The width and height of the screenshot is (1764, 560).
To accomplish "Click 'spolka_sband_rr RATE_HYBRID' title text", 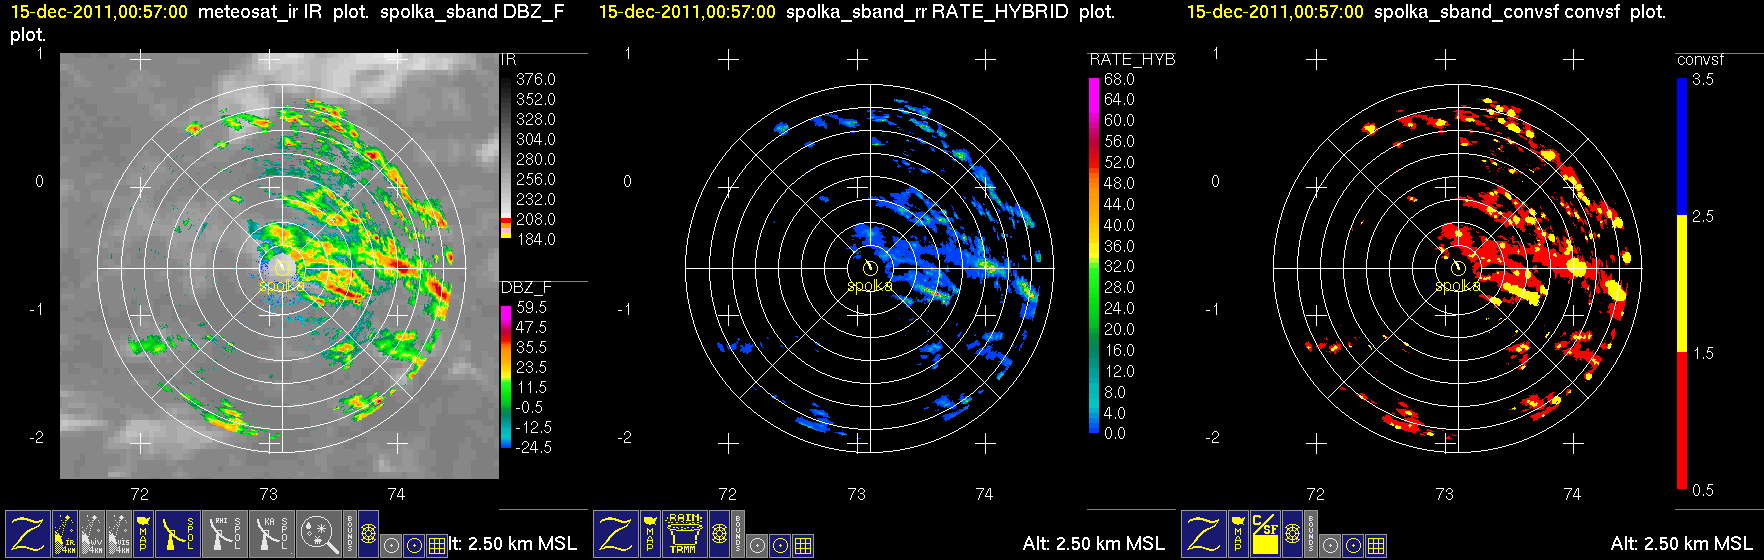I will click(927, 12).
